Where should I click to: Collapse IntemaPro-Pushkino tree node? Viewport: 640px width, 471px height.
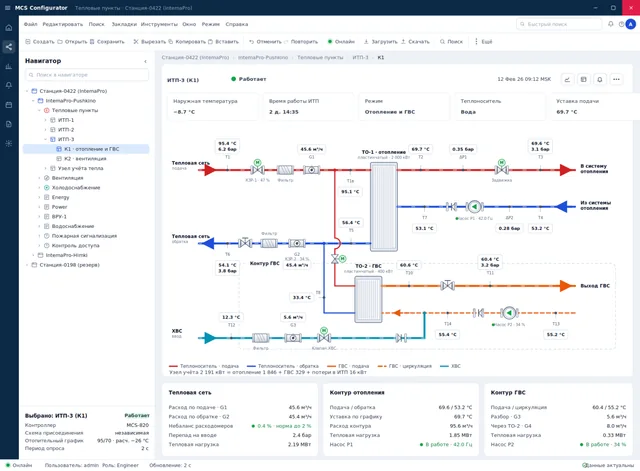(33, 101)
